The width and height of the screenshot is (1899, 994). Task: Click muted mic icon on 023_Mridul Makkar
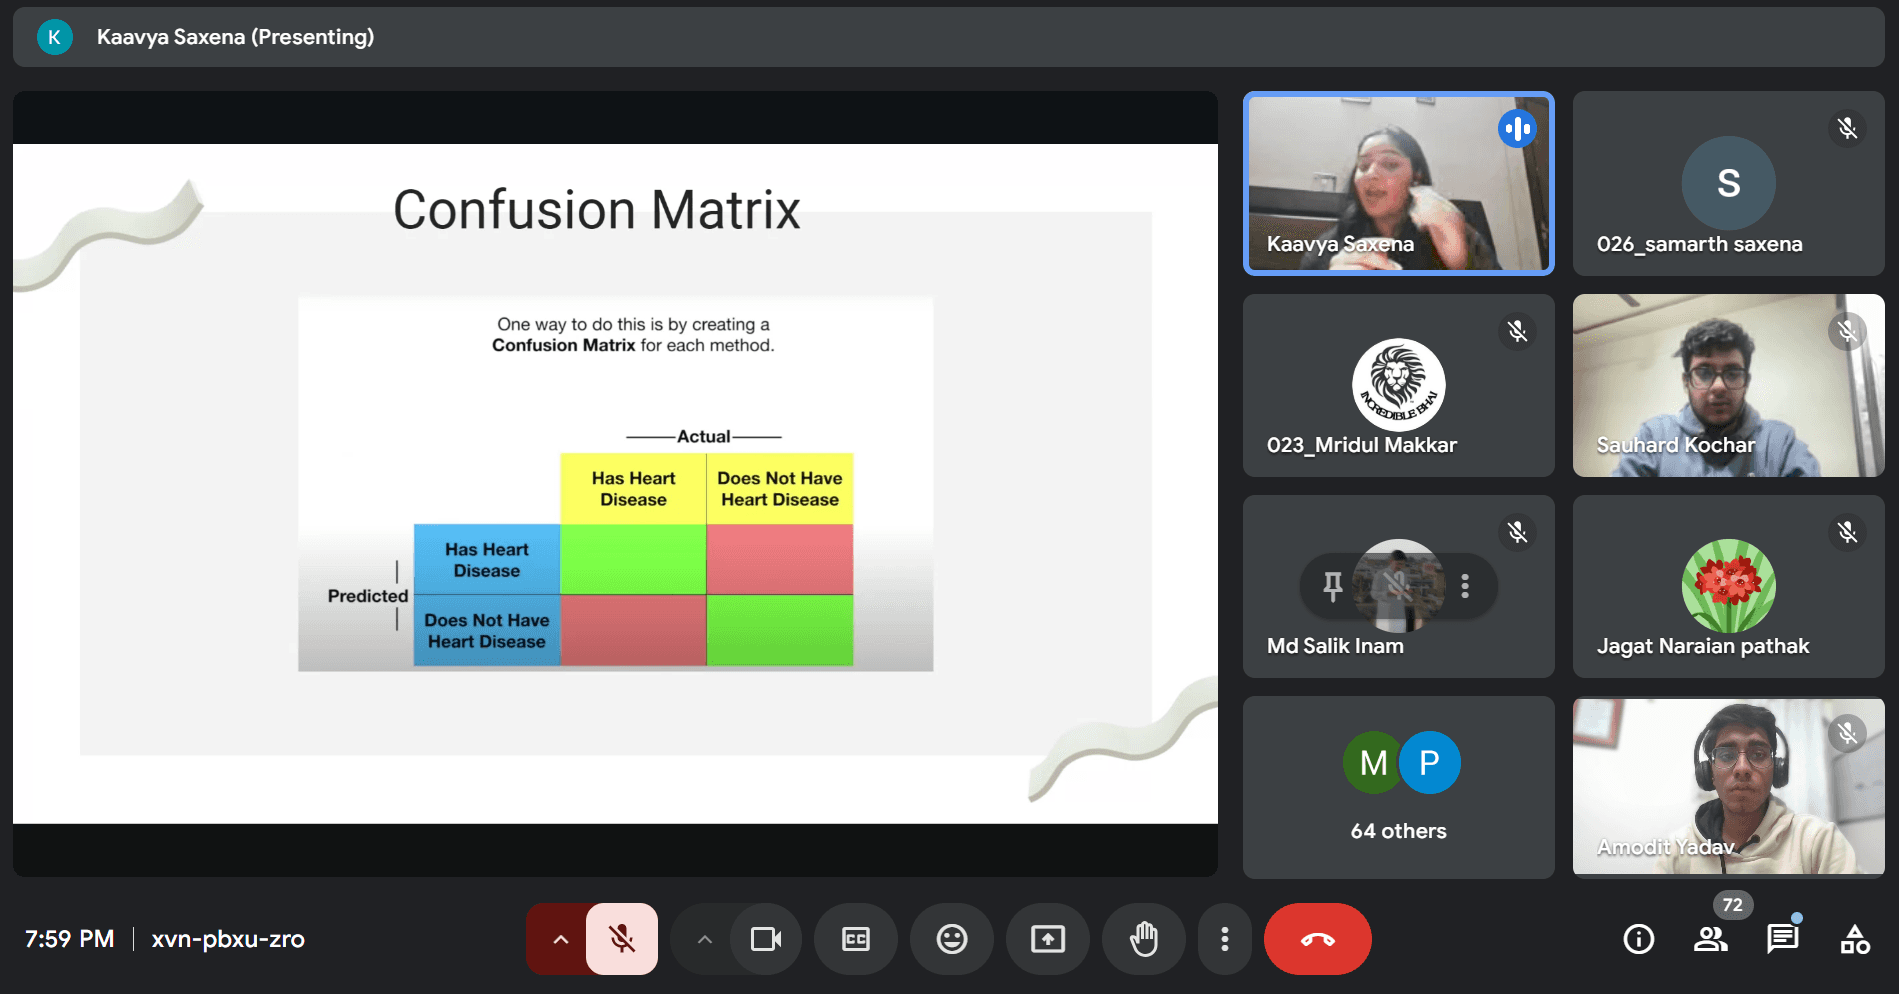pos(1517,331)
